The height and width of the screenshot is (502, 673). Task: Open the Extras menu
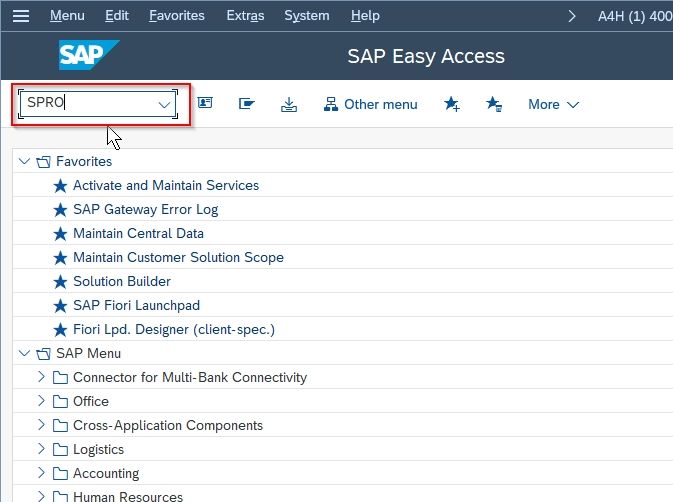tap(245, 16)
